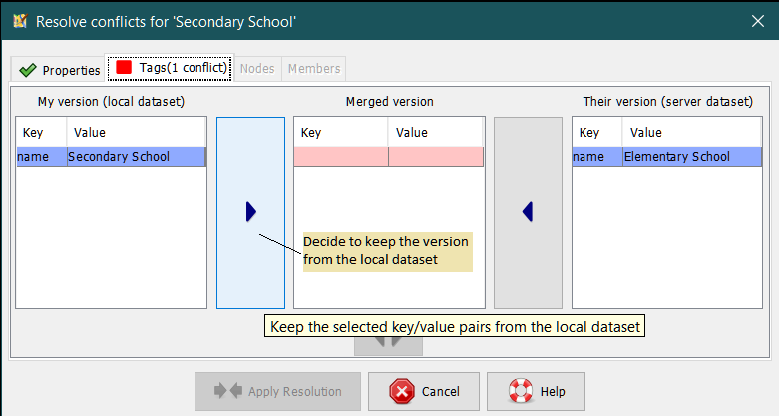Select the Tags (1 conflict) tab
Viewport: 779px width, 416px height.
(172, 68)
